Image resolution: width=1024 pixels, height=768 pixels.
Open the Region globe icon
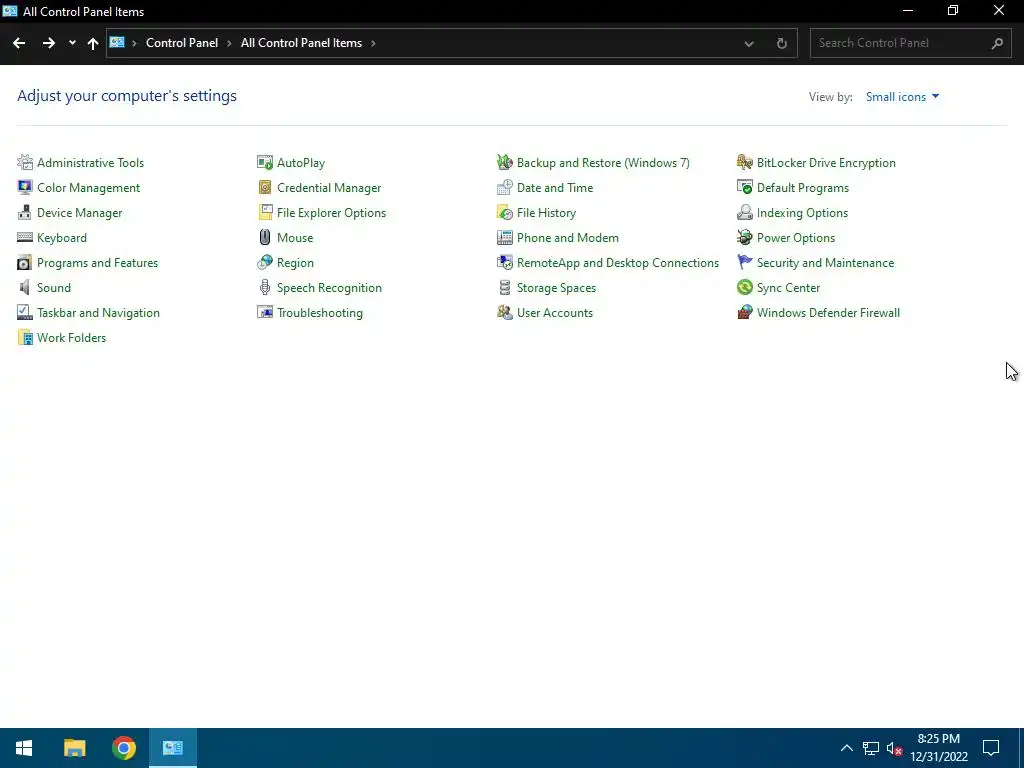[264, 263]
